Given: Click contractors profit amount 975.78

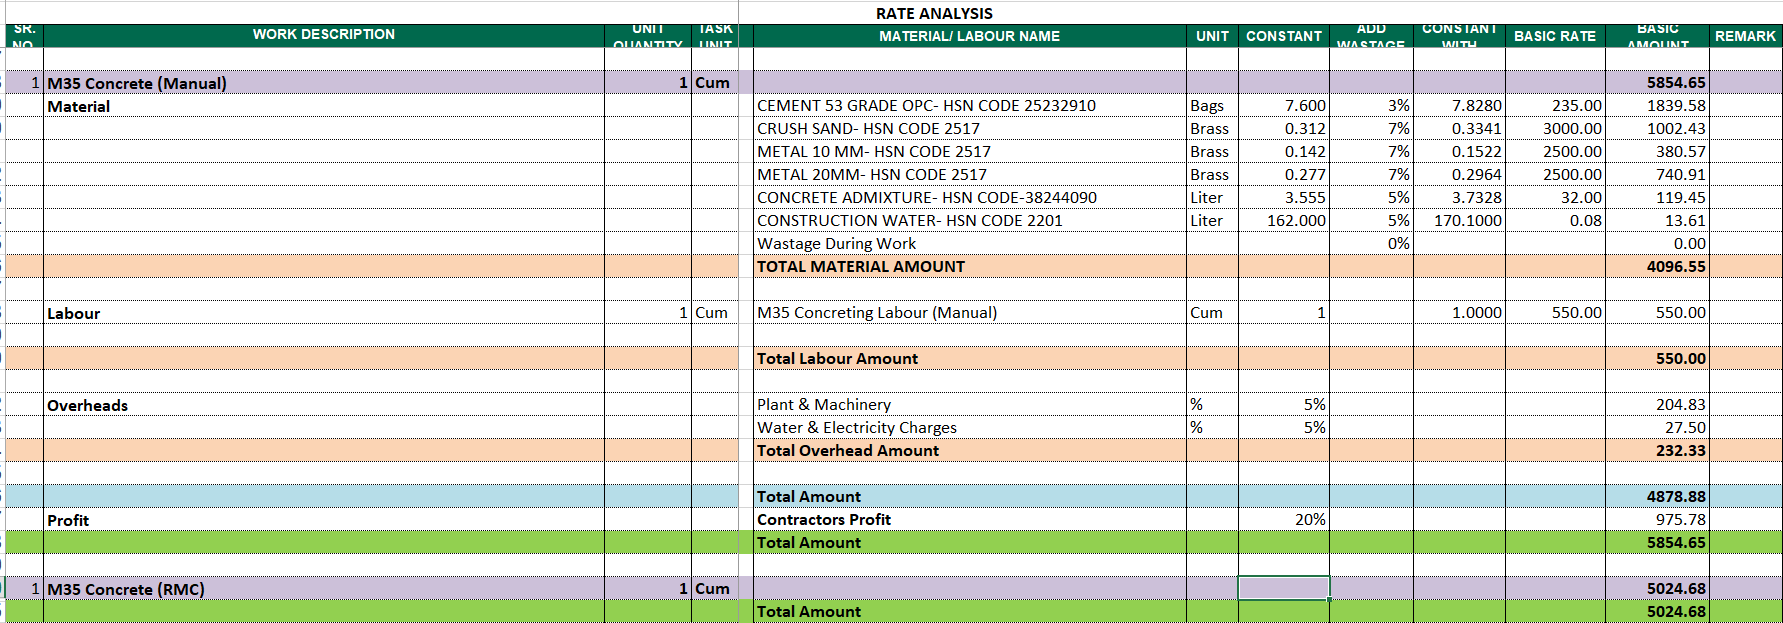Looking at the screenshot, I should tap(1657, 520).
